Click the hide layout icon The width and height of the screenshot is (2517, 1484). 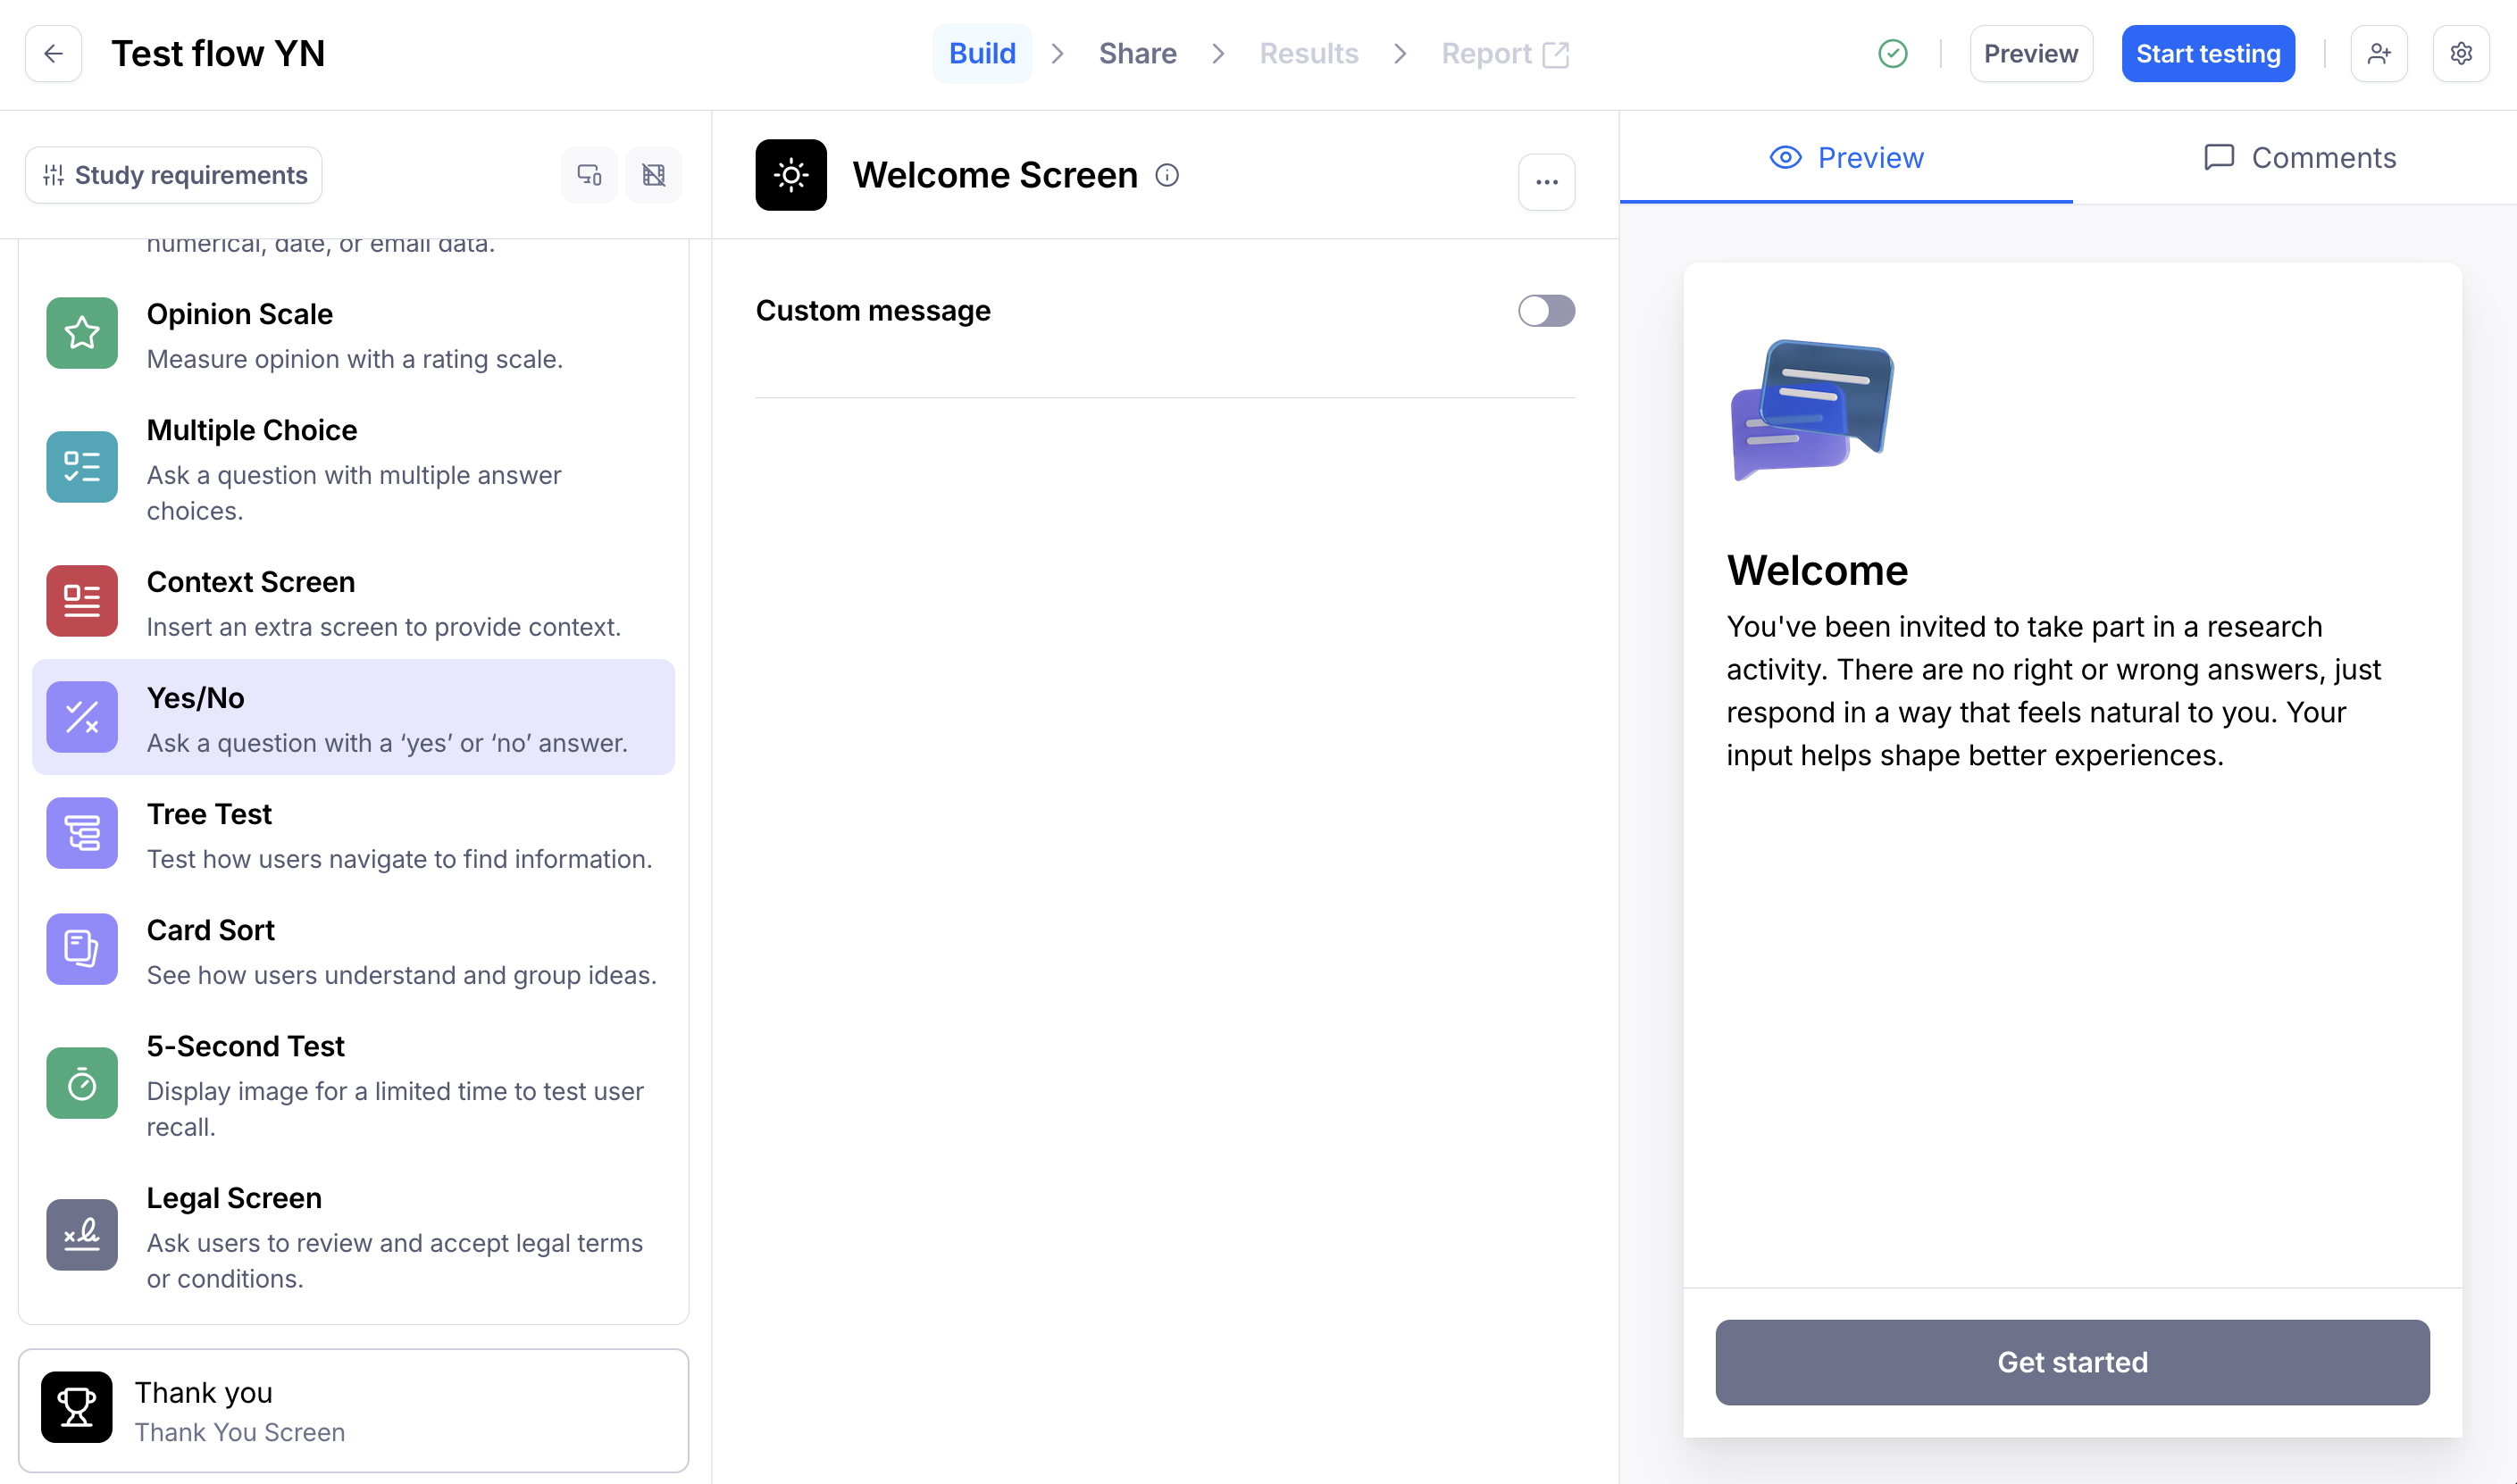click(x=654, y=175)
